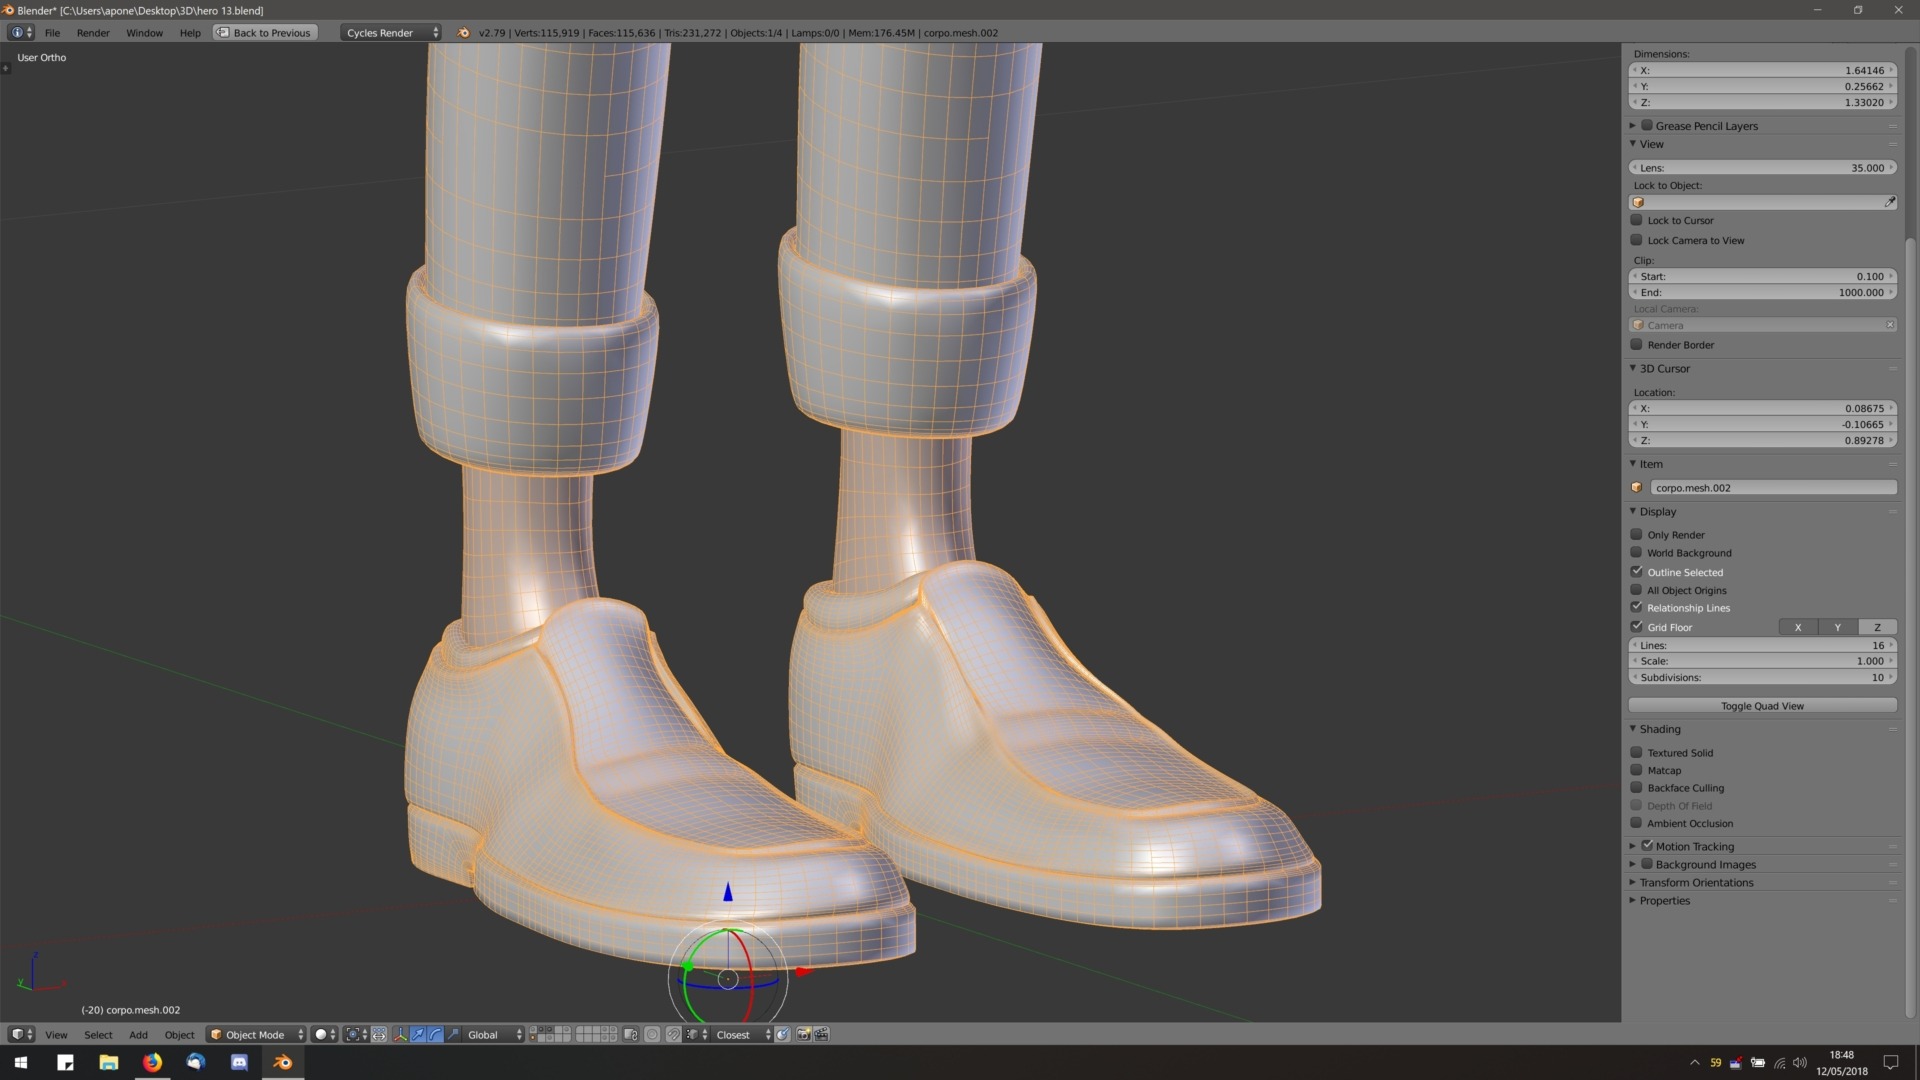
Task: Open the Render menu
Action: pyautogui.click(x=93, y=32)
